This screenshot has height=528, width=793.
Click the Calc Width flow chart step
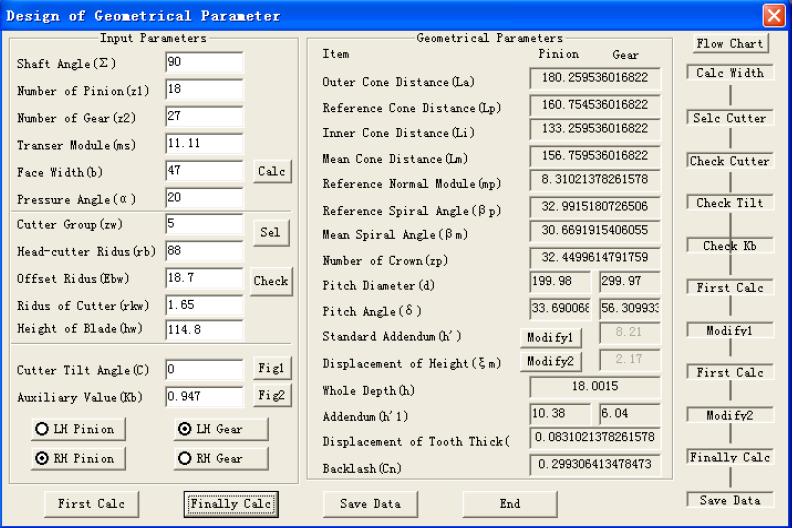click(730, 73)
